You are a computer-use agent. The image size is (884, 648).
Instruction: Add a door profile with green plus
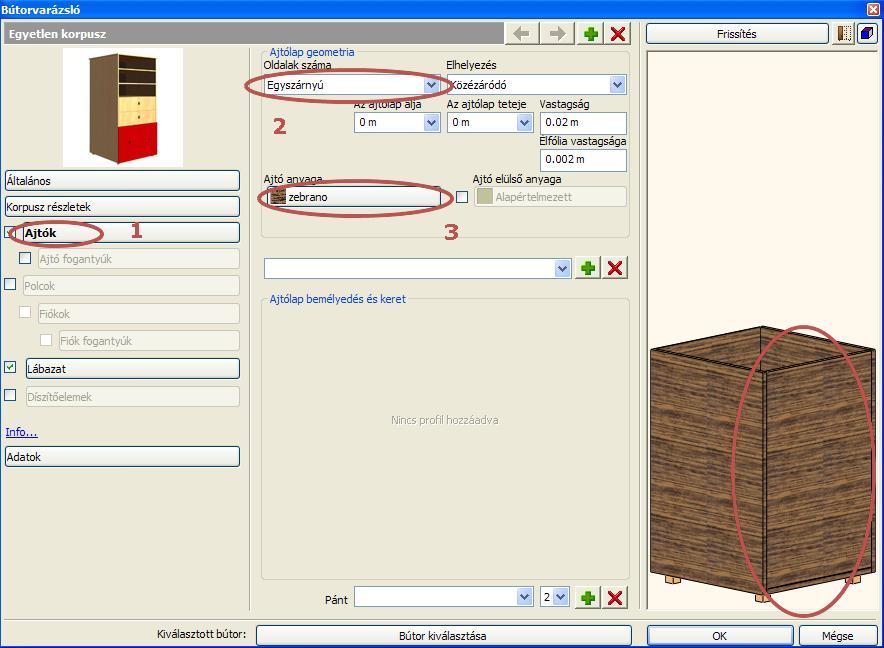click(x=588, y=268)
